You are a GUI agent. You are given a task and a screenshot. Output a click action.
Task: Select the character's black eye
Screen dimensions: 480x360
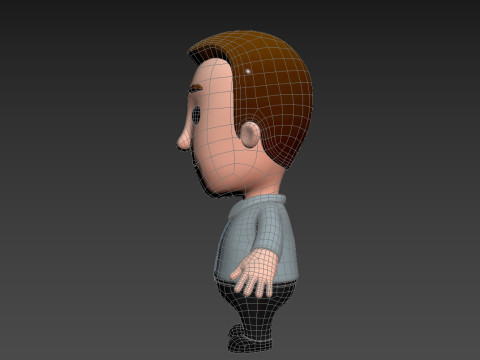point(196,115)
